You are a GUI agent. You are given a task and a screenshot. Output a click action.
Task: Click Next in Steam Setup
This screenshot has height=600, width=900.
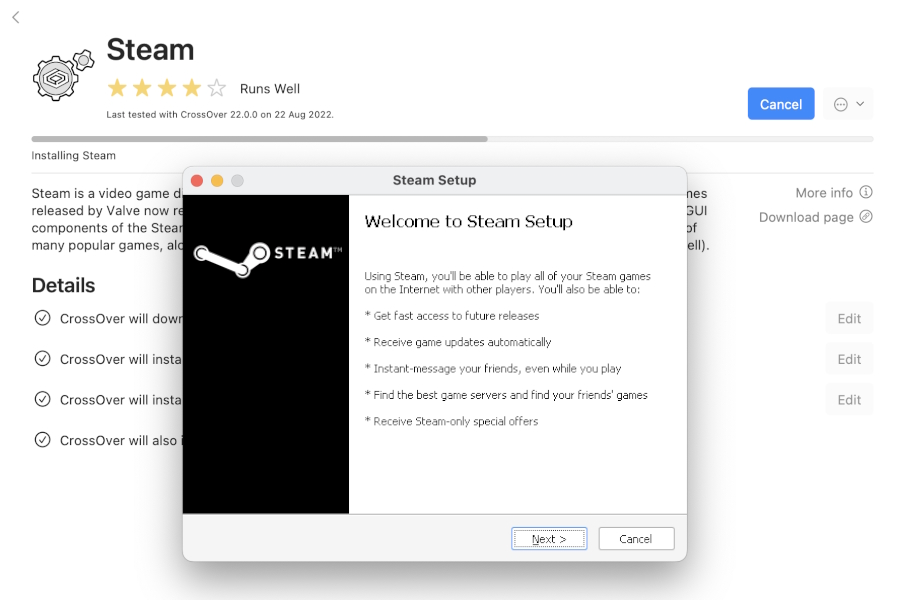point(549,539)
